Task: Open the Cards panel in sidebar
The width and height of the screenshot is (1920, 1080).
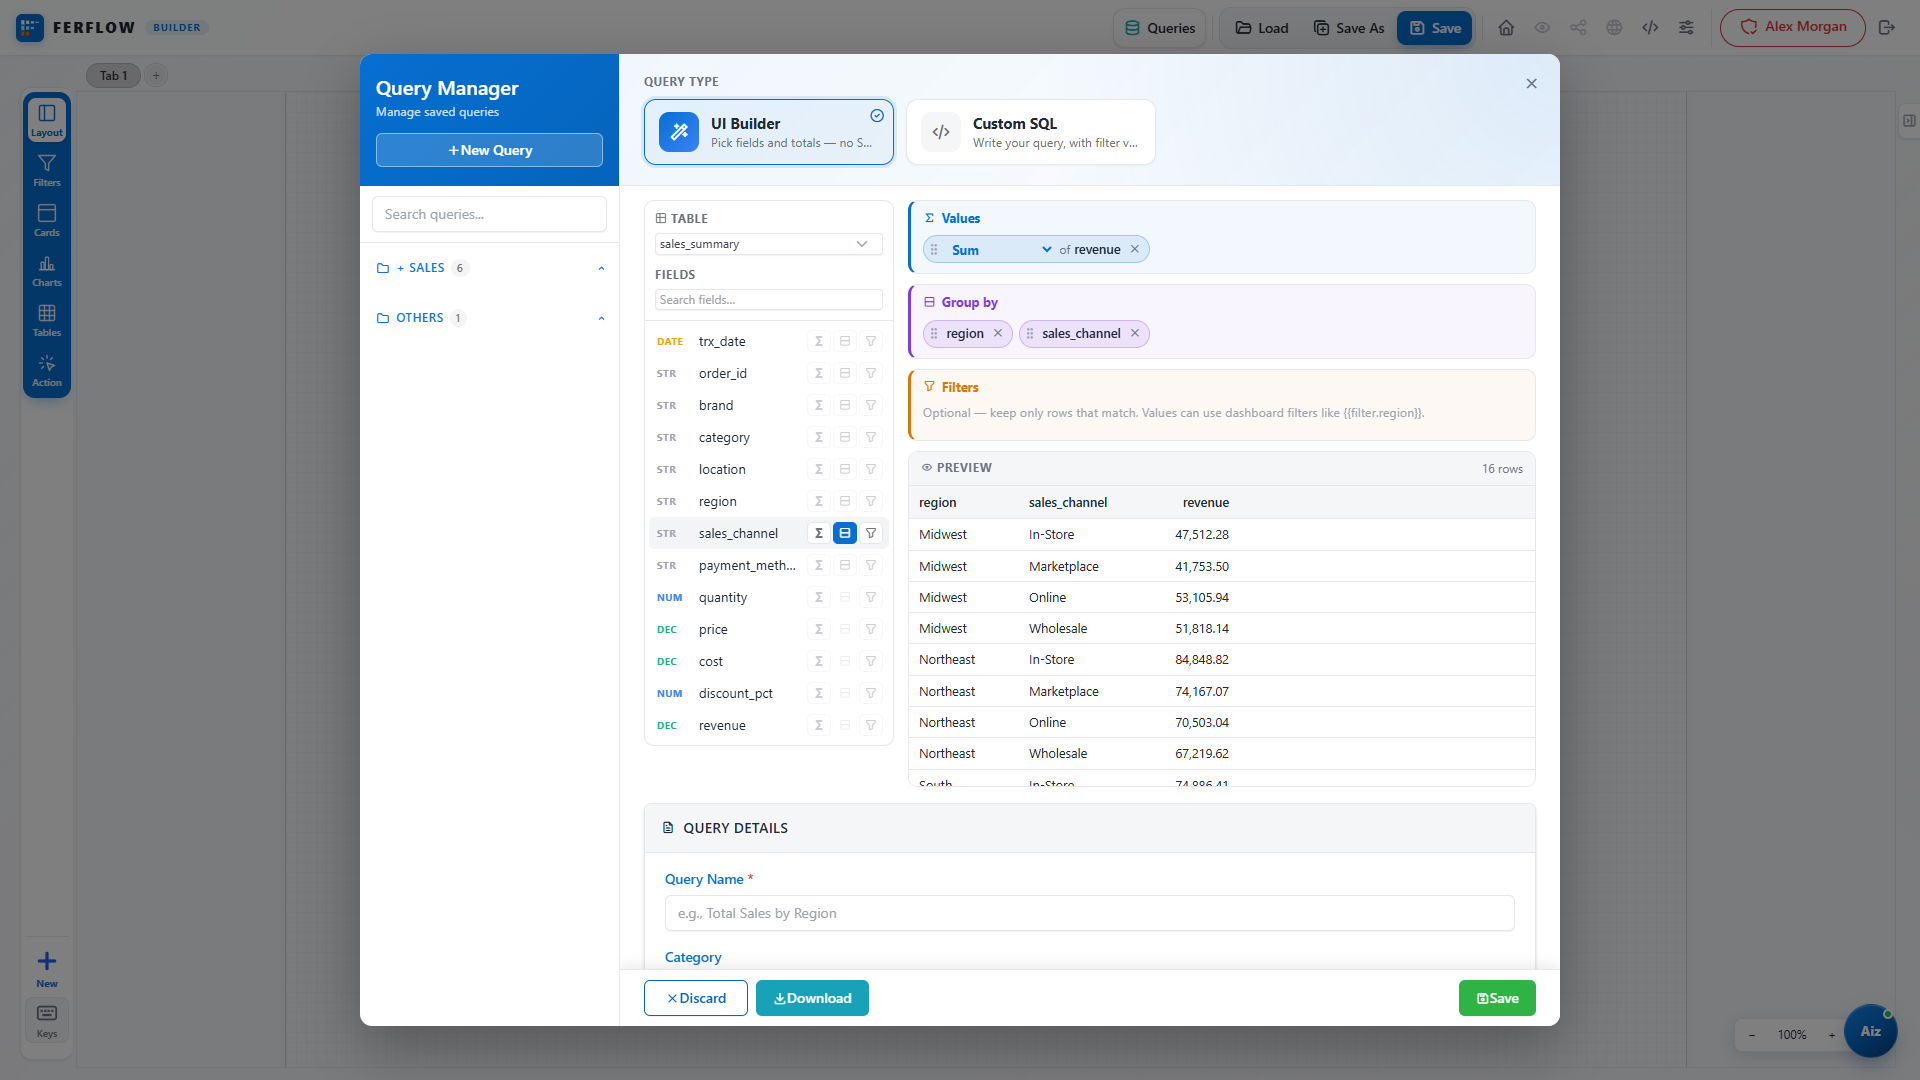Action: pyautogui.click(x=47, y=220)
